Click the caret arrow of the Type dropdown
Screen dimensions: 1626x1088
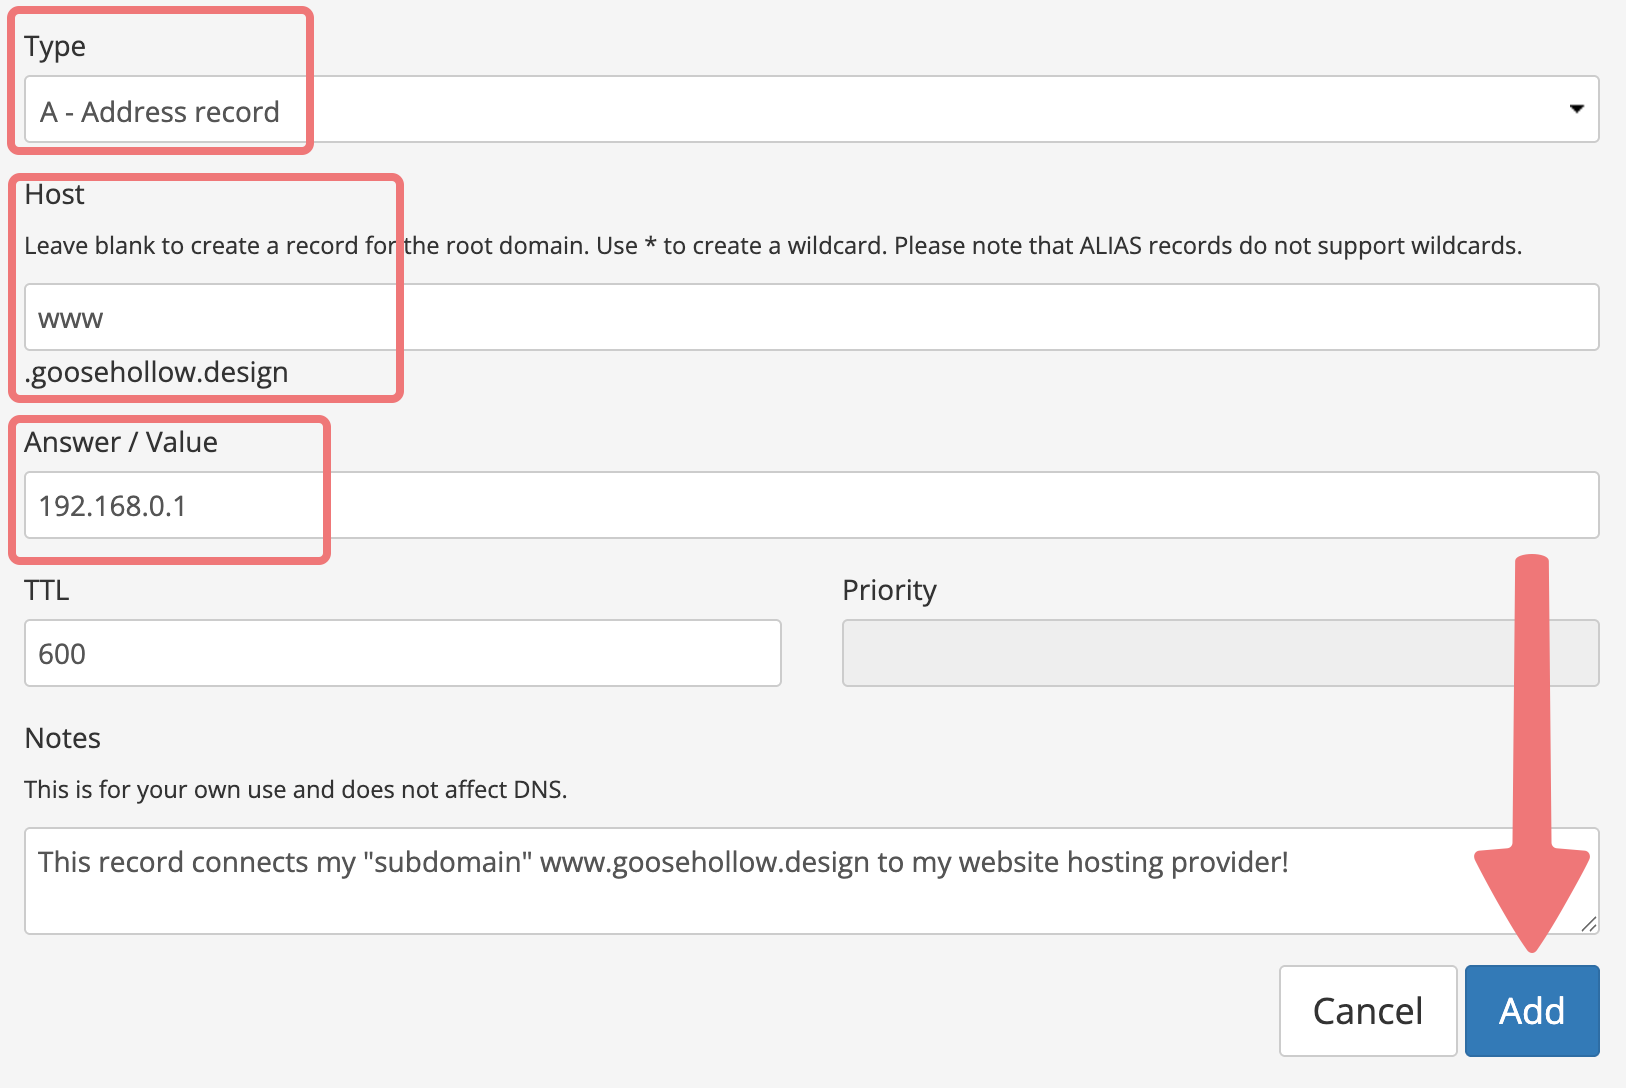point(1576,109)
